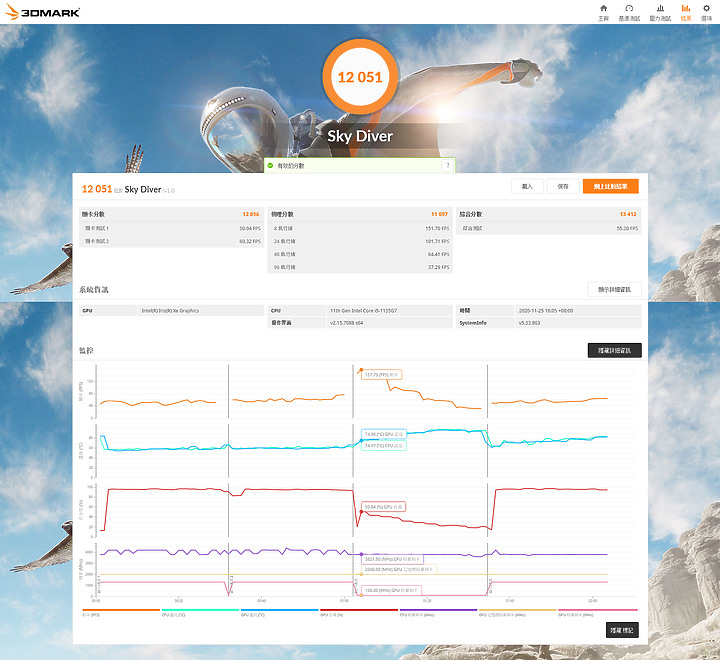Click the 2000.00 MHz GPU memory clock tooltip
This screenshot has width=720, height=660.
click(399, 569)
